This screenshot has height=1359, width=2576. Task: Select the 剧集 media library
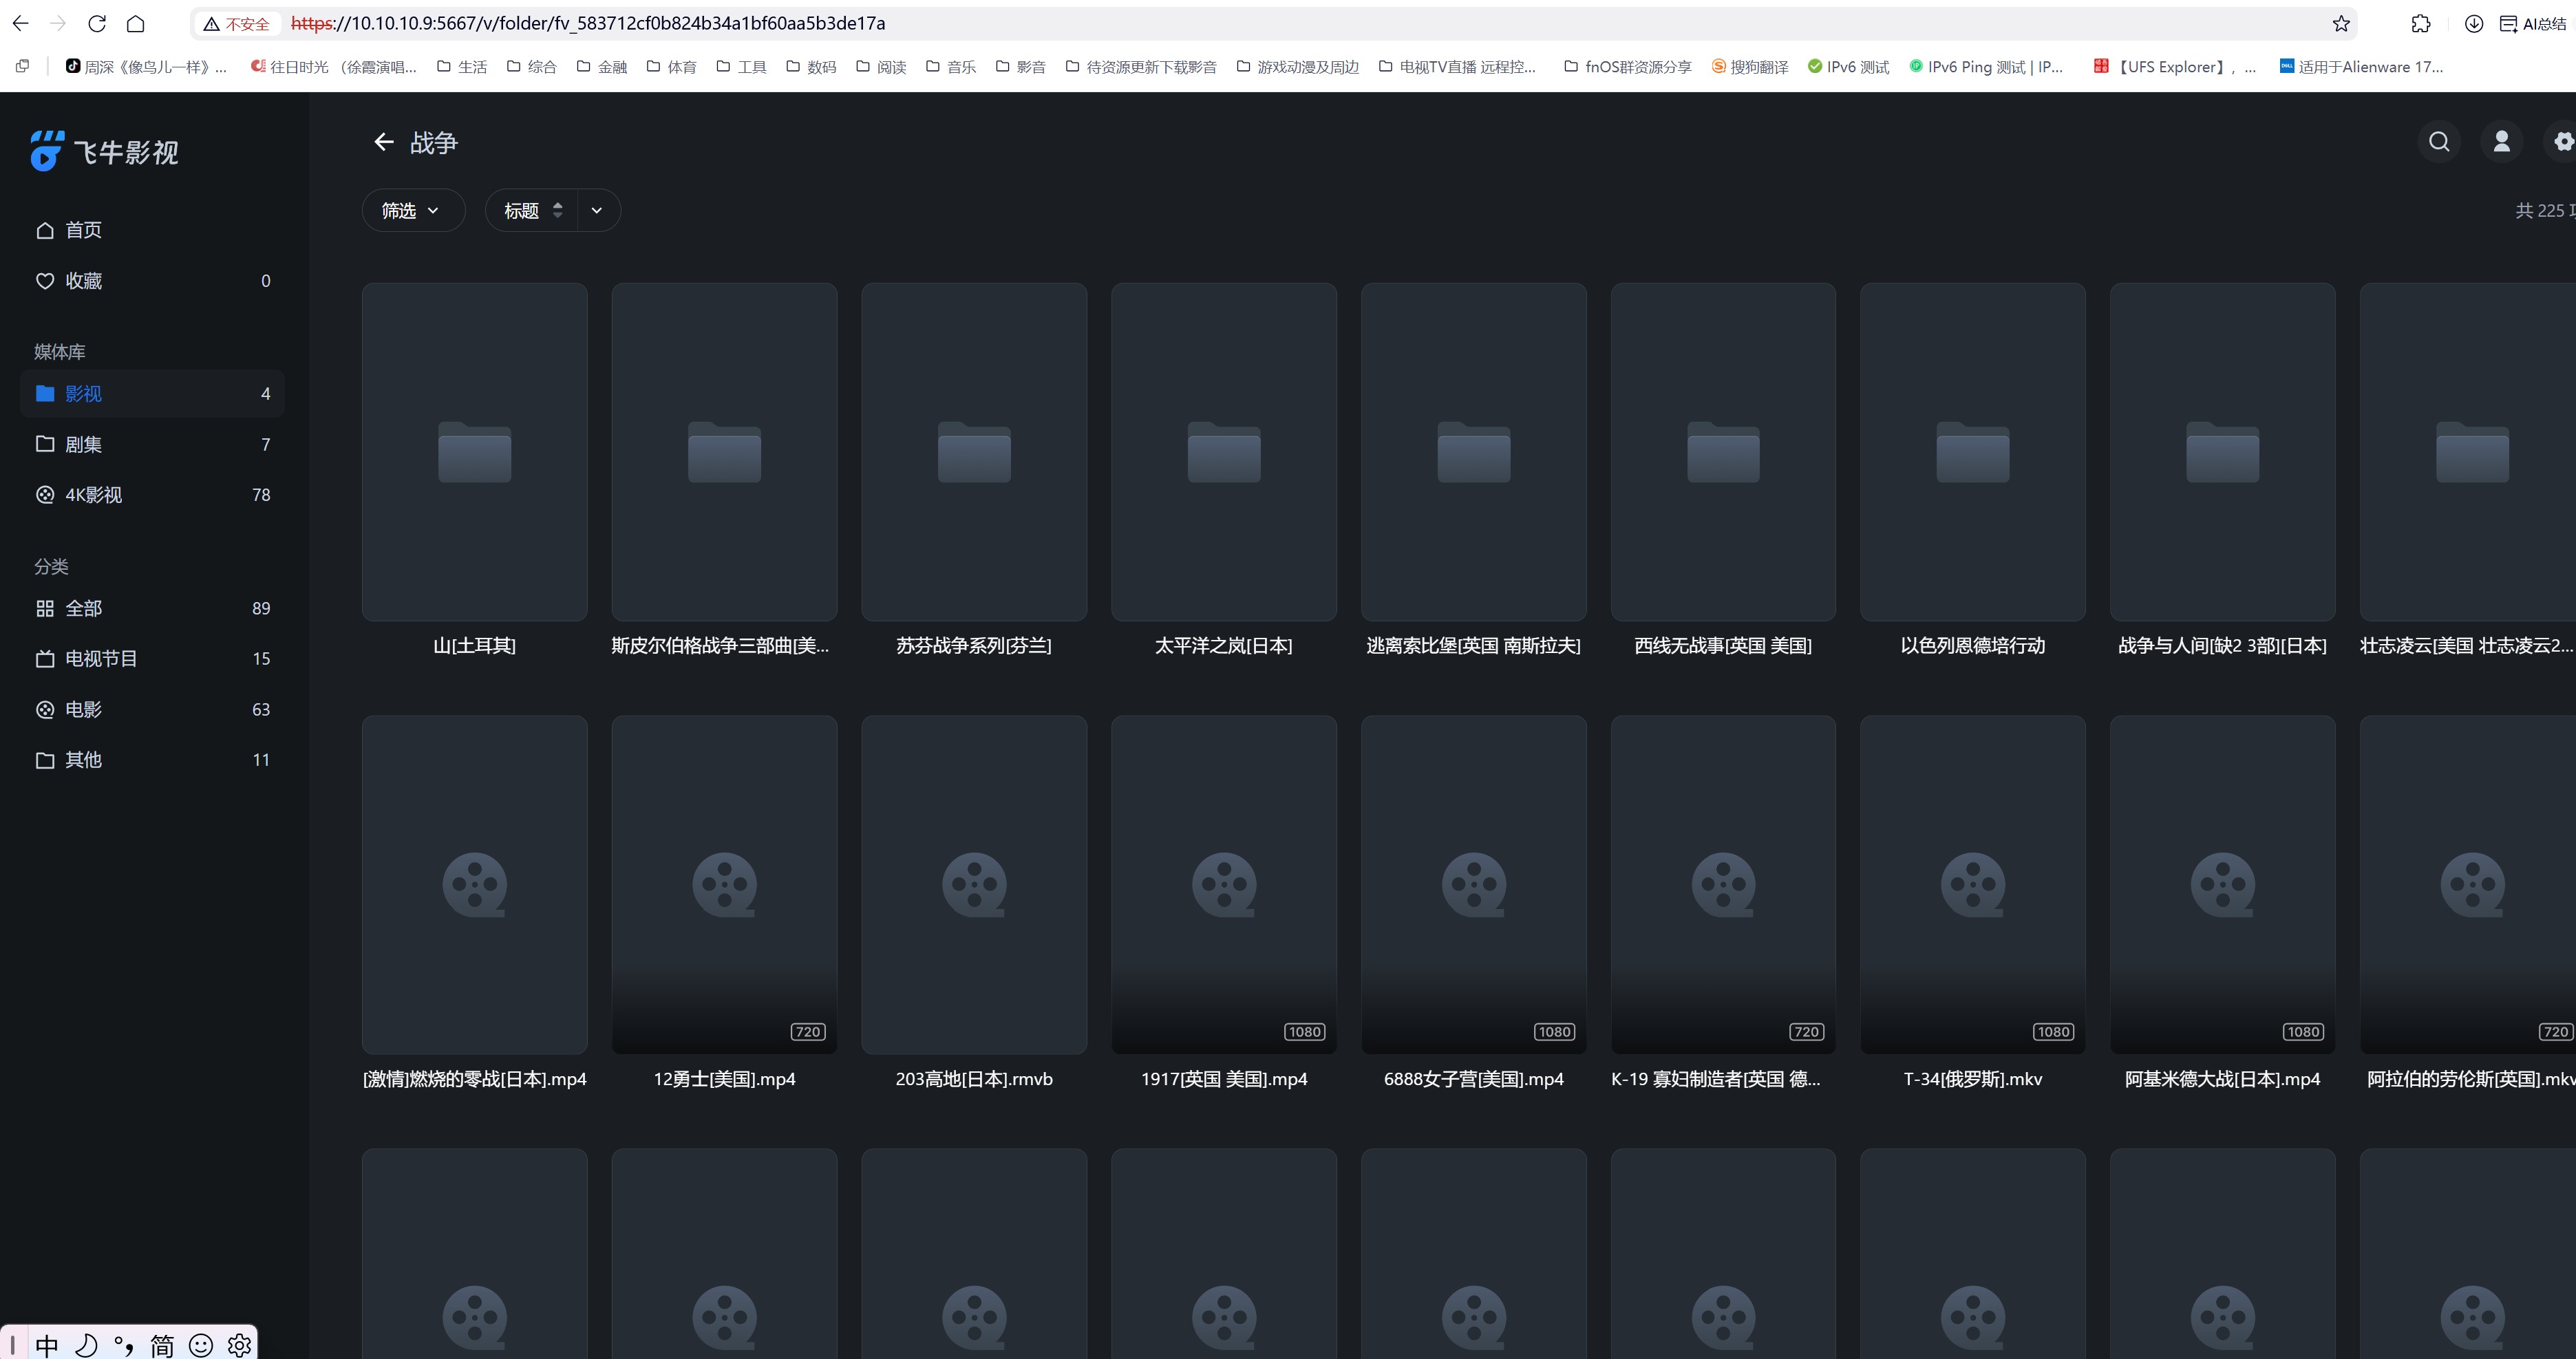point(152,444)
